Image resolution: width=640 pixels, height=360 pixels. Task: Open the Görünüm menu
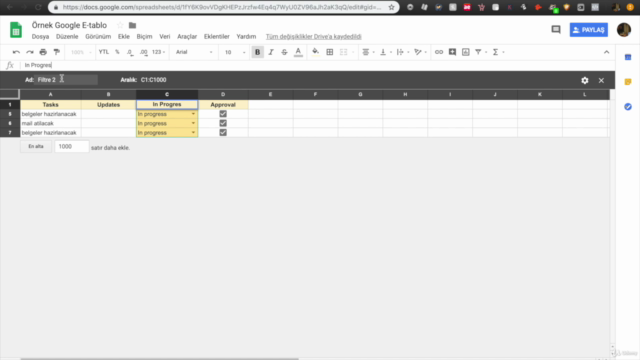[98, 36]
